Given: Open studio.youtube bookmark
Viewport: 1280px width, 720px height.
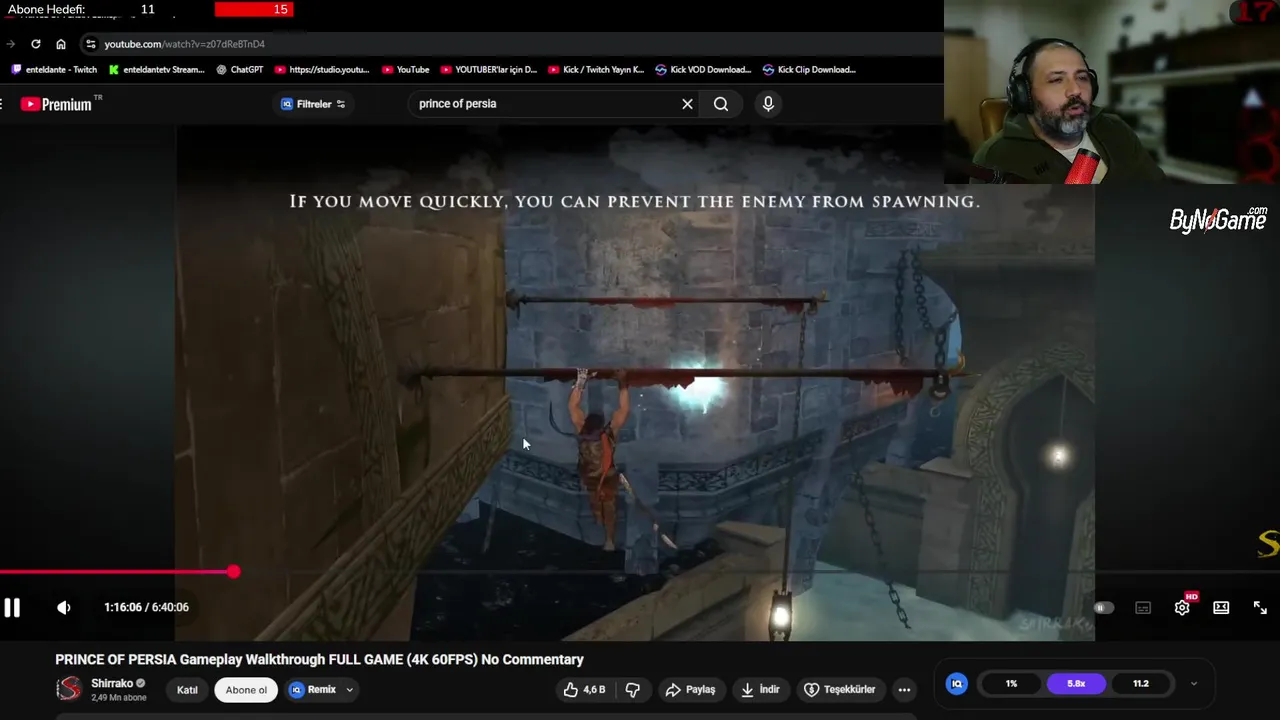Looking at the screenshot, I should tap(322, 70).
